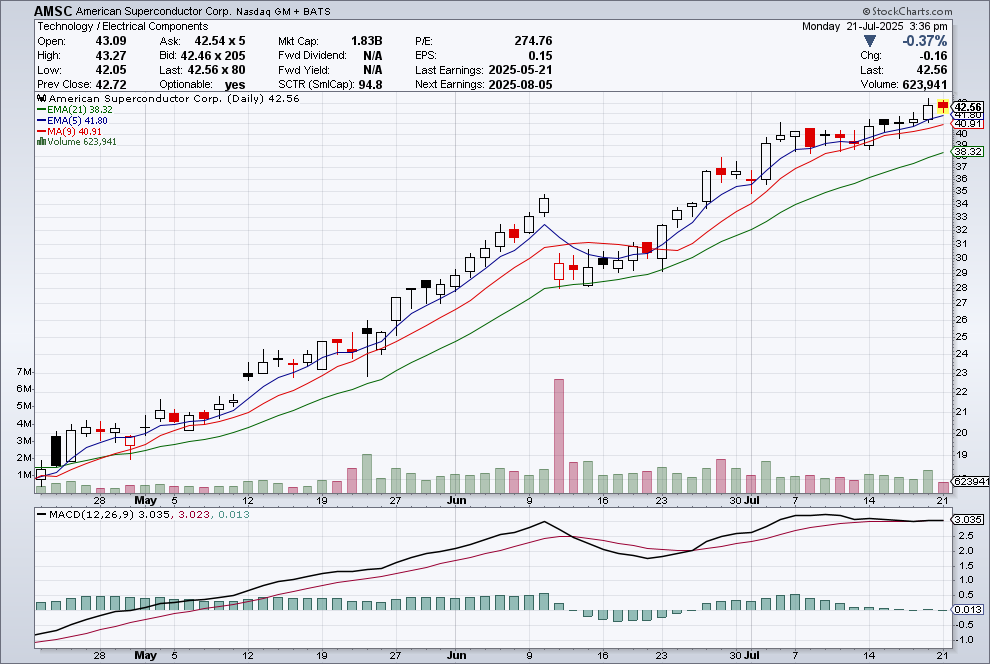Click the 3.035 MACD tag on right axis

coord(967,519)
